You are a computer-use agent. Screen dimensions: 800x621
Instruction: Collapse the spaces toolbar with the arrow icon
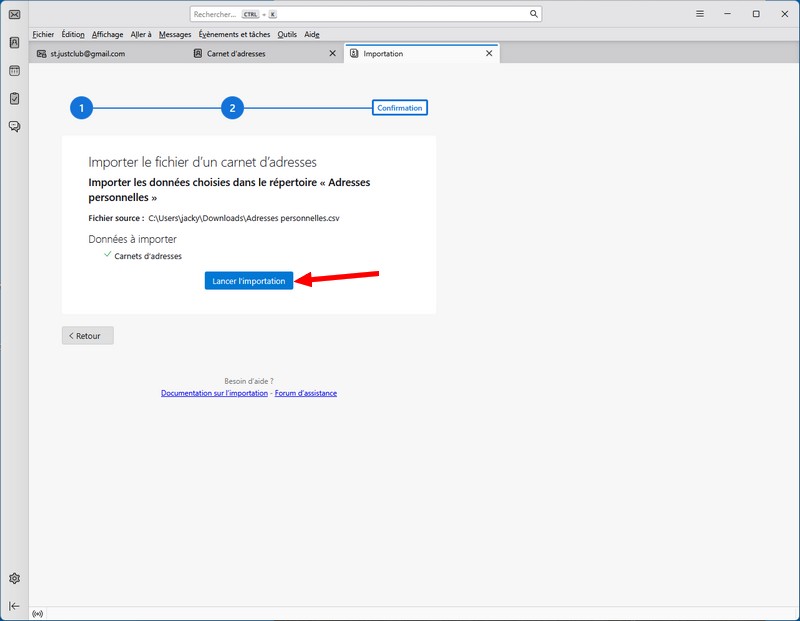tap(14, 606)
